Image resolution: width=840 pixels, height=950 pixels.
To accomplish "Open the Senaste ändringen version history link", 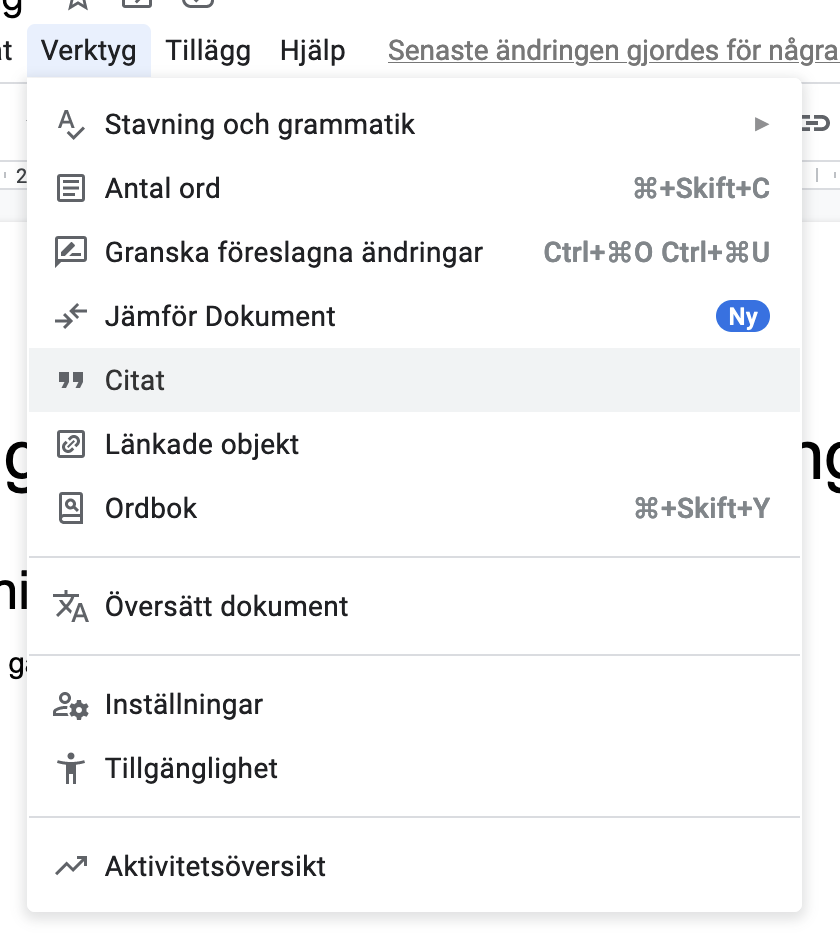I will pos(613,50).
